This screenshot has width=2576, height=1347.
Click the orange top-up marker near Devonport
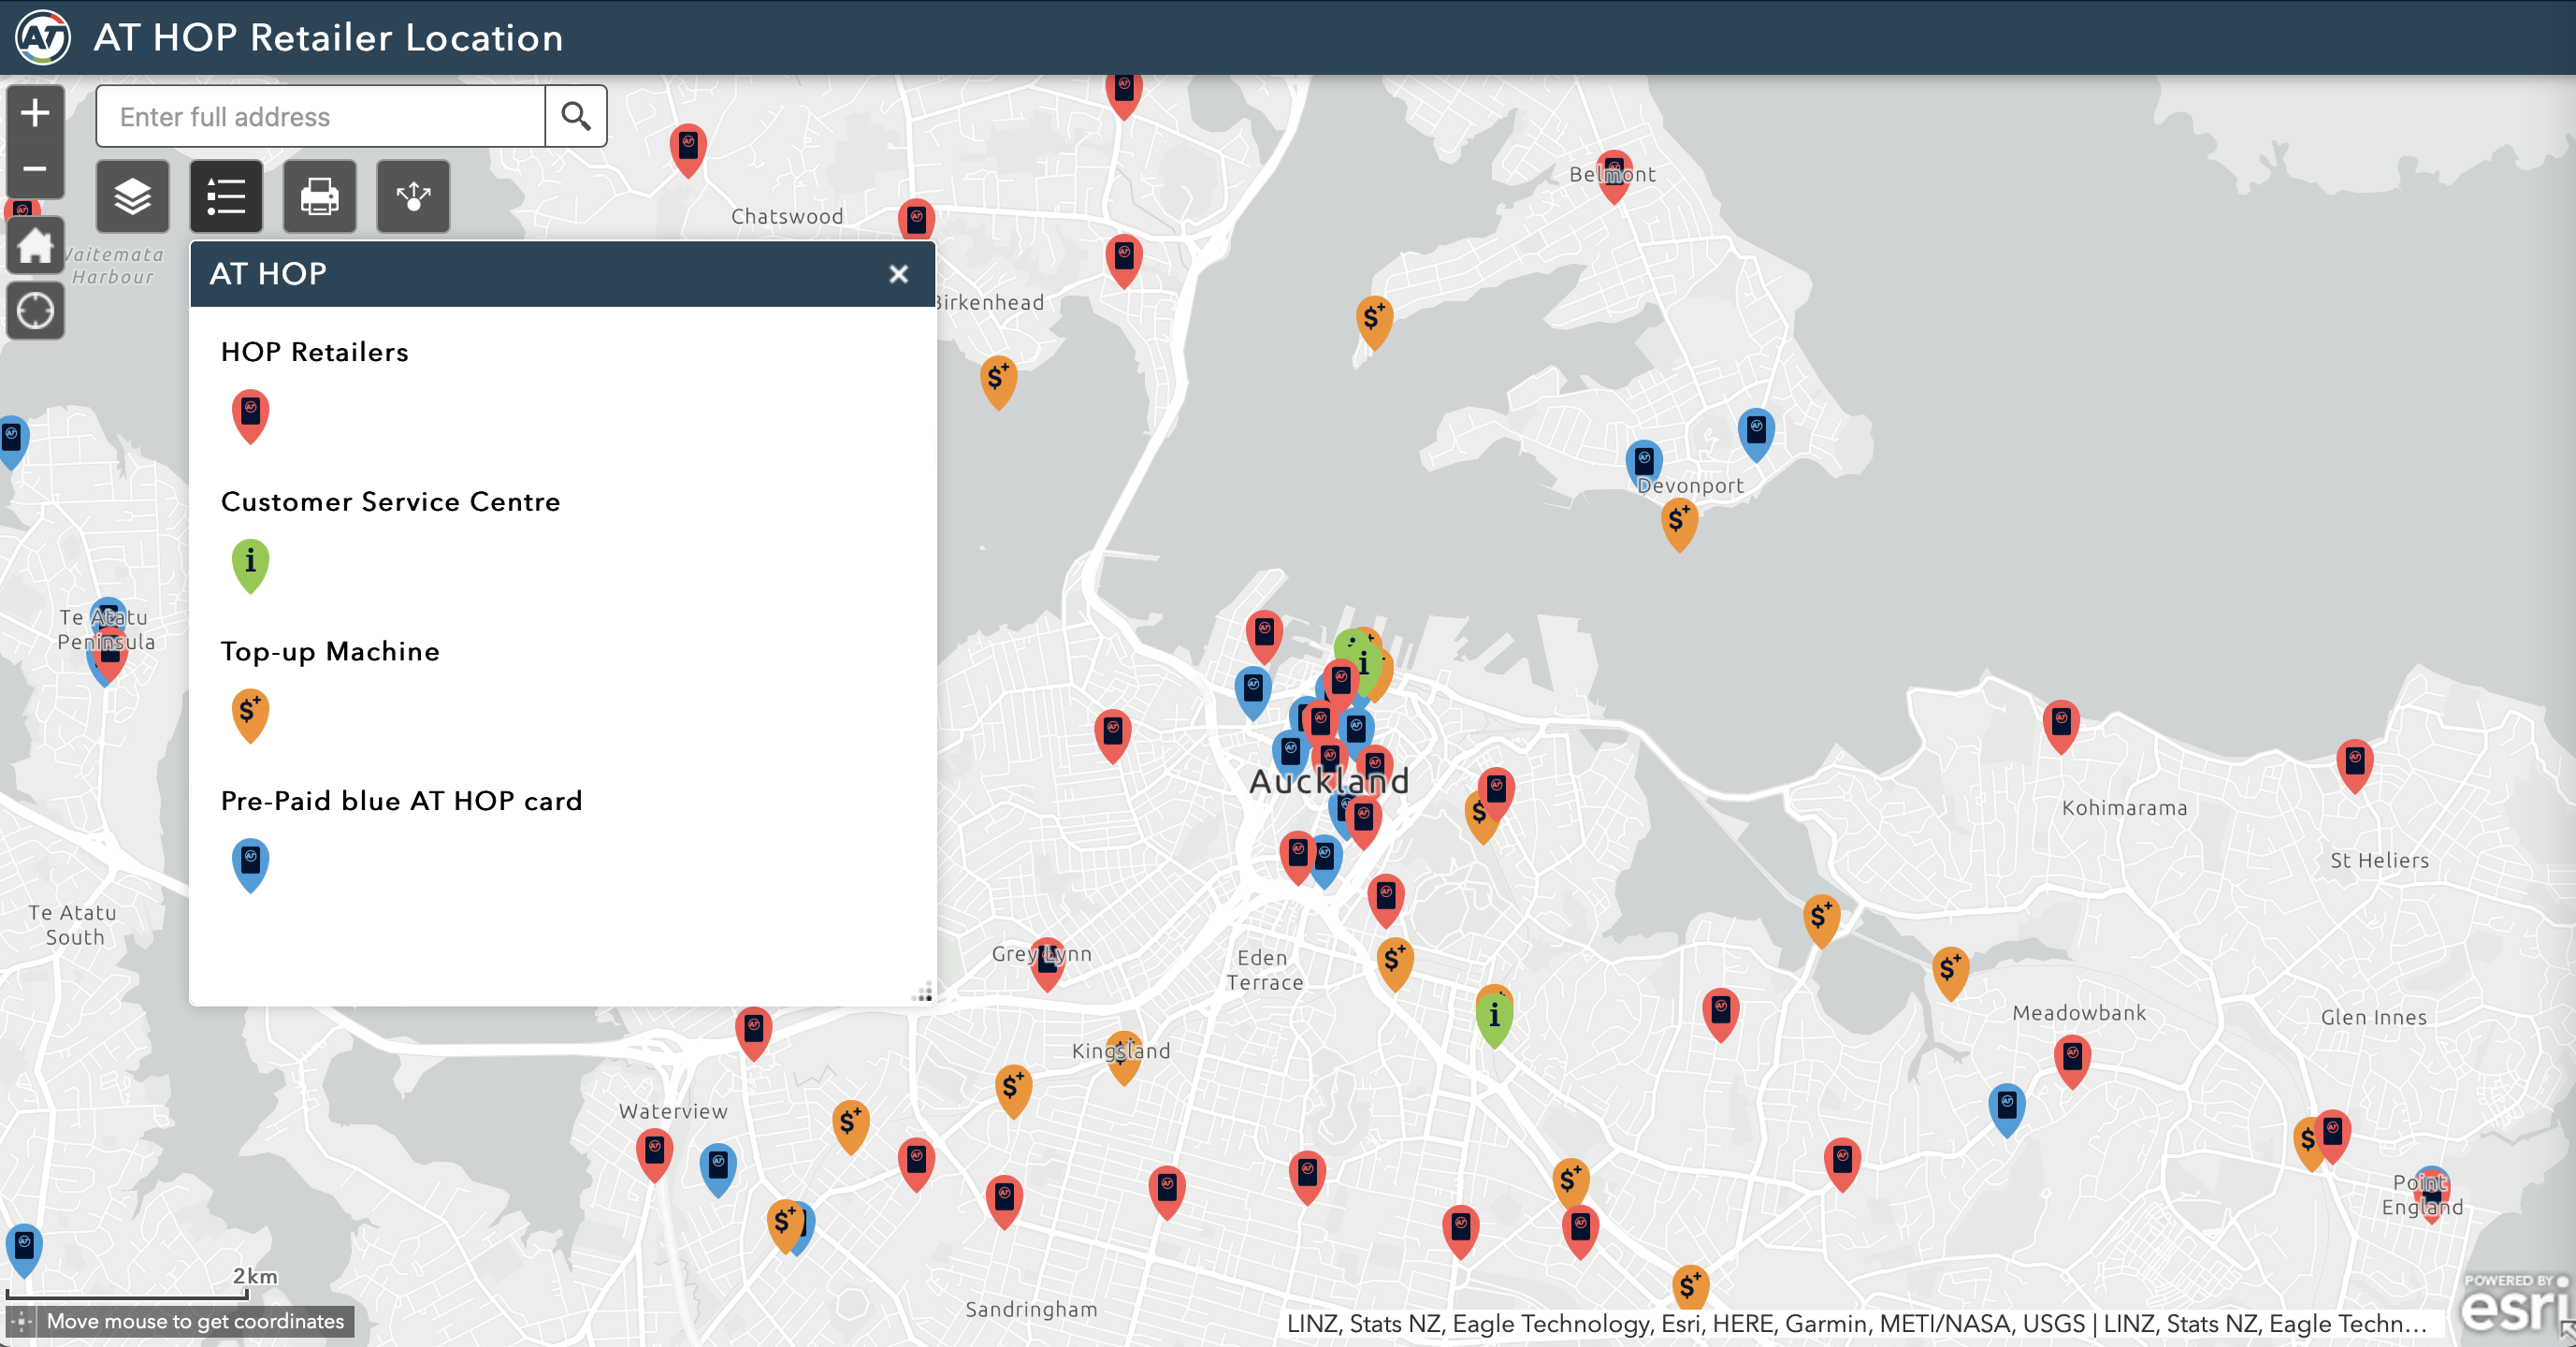point(1679,521)
